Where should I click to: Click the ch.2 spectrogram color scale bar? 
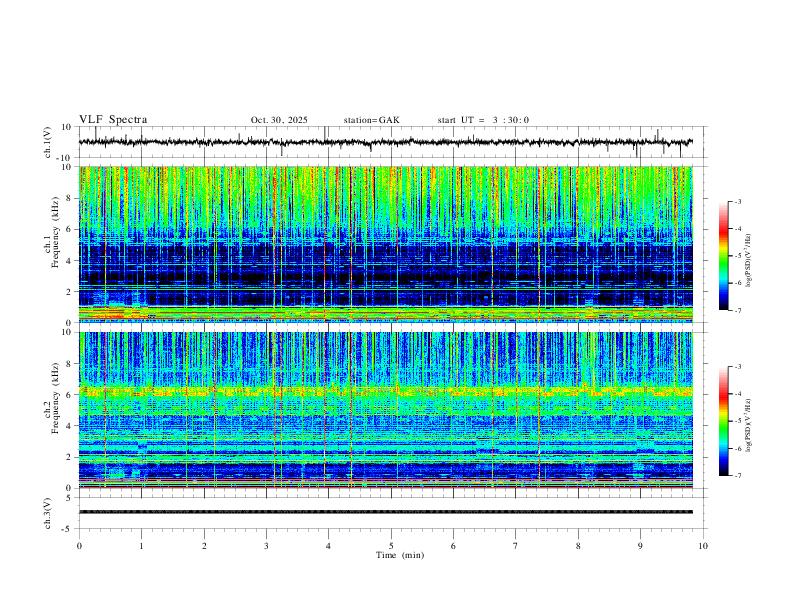723,421
